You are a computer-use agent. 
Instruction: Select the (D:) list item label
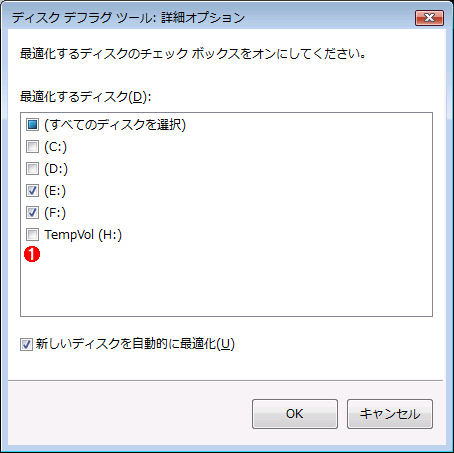tap(56, 169)
